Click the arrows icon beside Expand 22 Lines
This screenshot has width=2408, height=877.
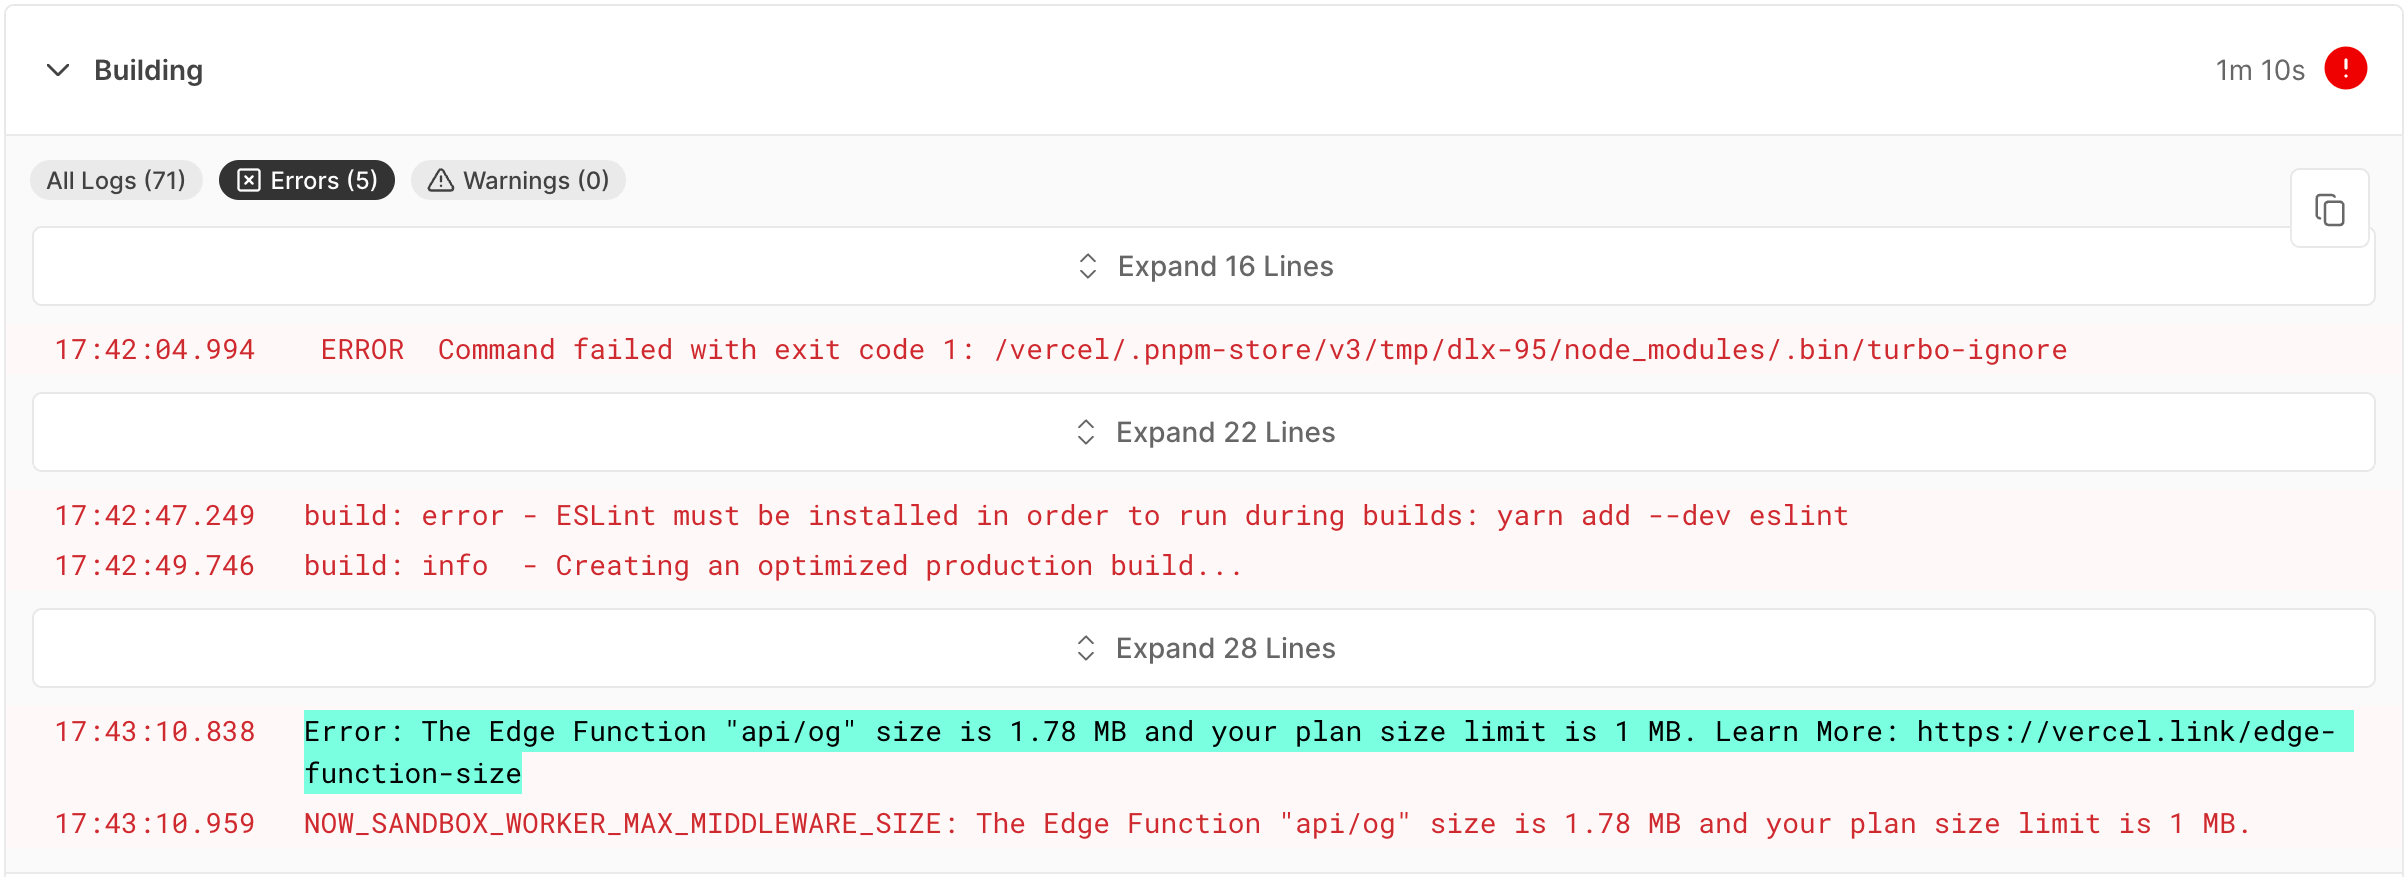point(1086,432)
